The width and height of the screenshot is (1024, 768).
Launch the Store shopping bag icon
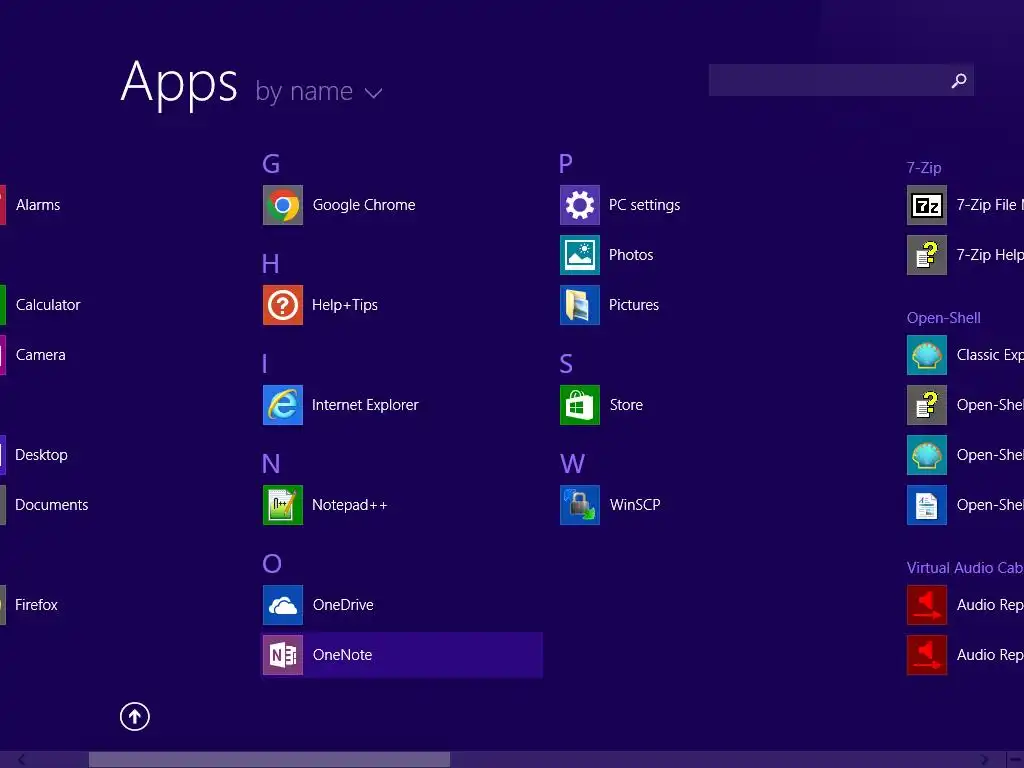[x=580, y=405]
